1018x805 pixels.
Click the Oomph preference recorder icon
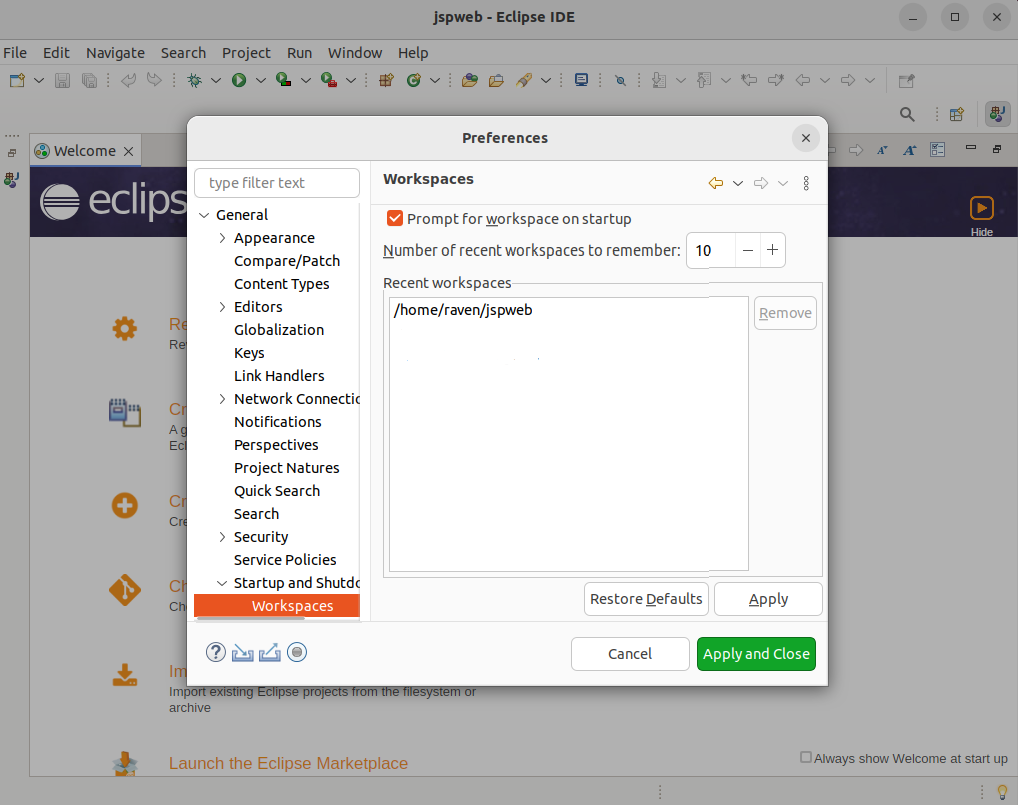point(297,652)
